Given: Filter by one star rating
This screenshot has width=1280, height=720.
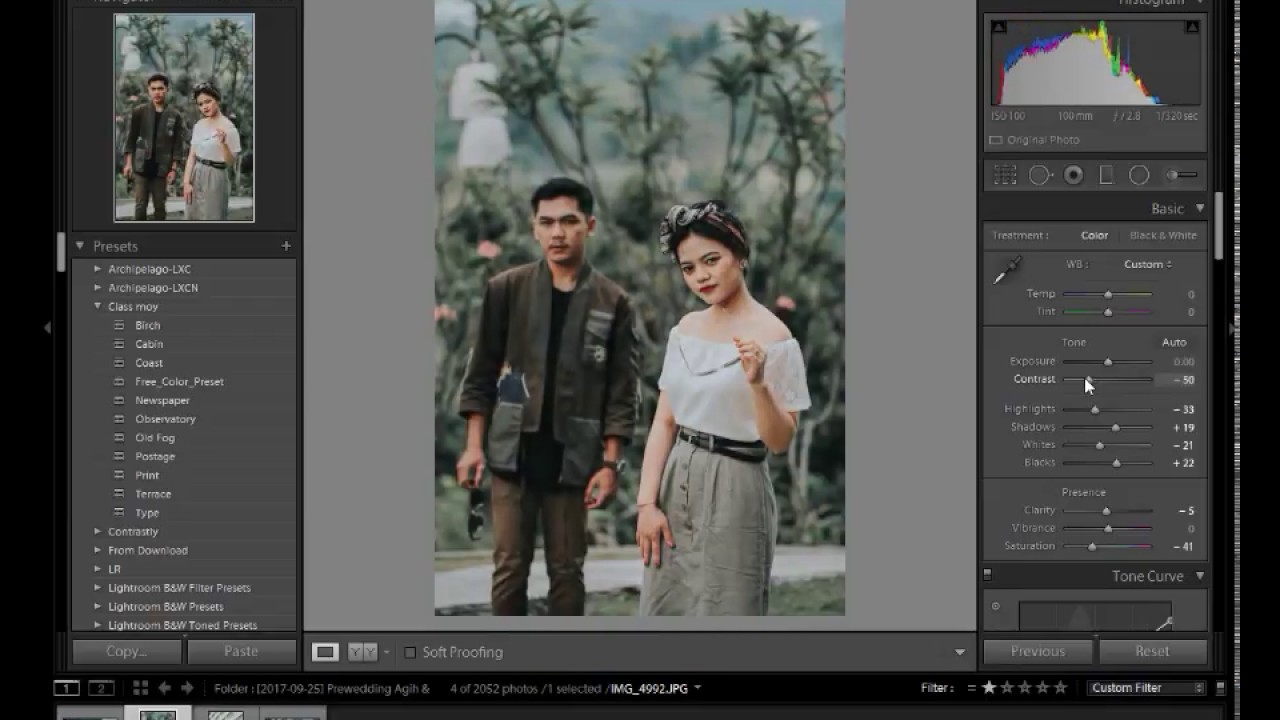Looking at the screenshot, I should point(989,688).
